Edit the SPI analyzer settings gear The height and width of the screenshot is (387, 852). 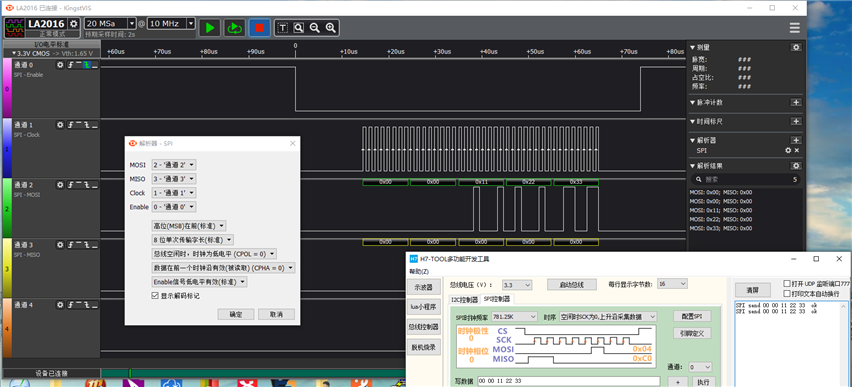pyautogui.click(x=788, y=150)
